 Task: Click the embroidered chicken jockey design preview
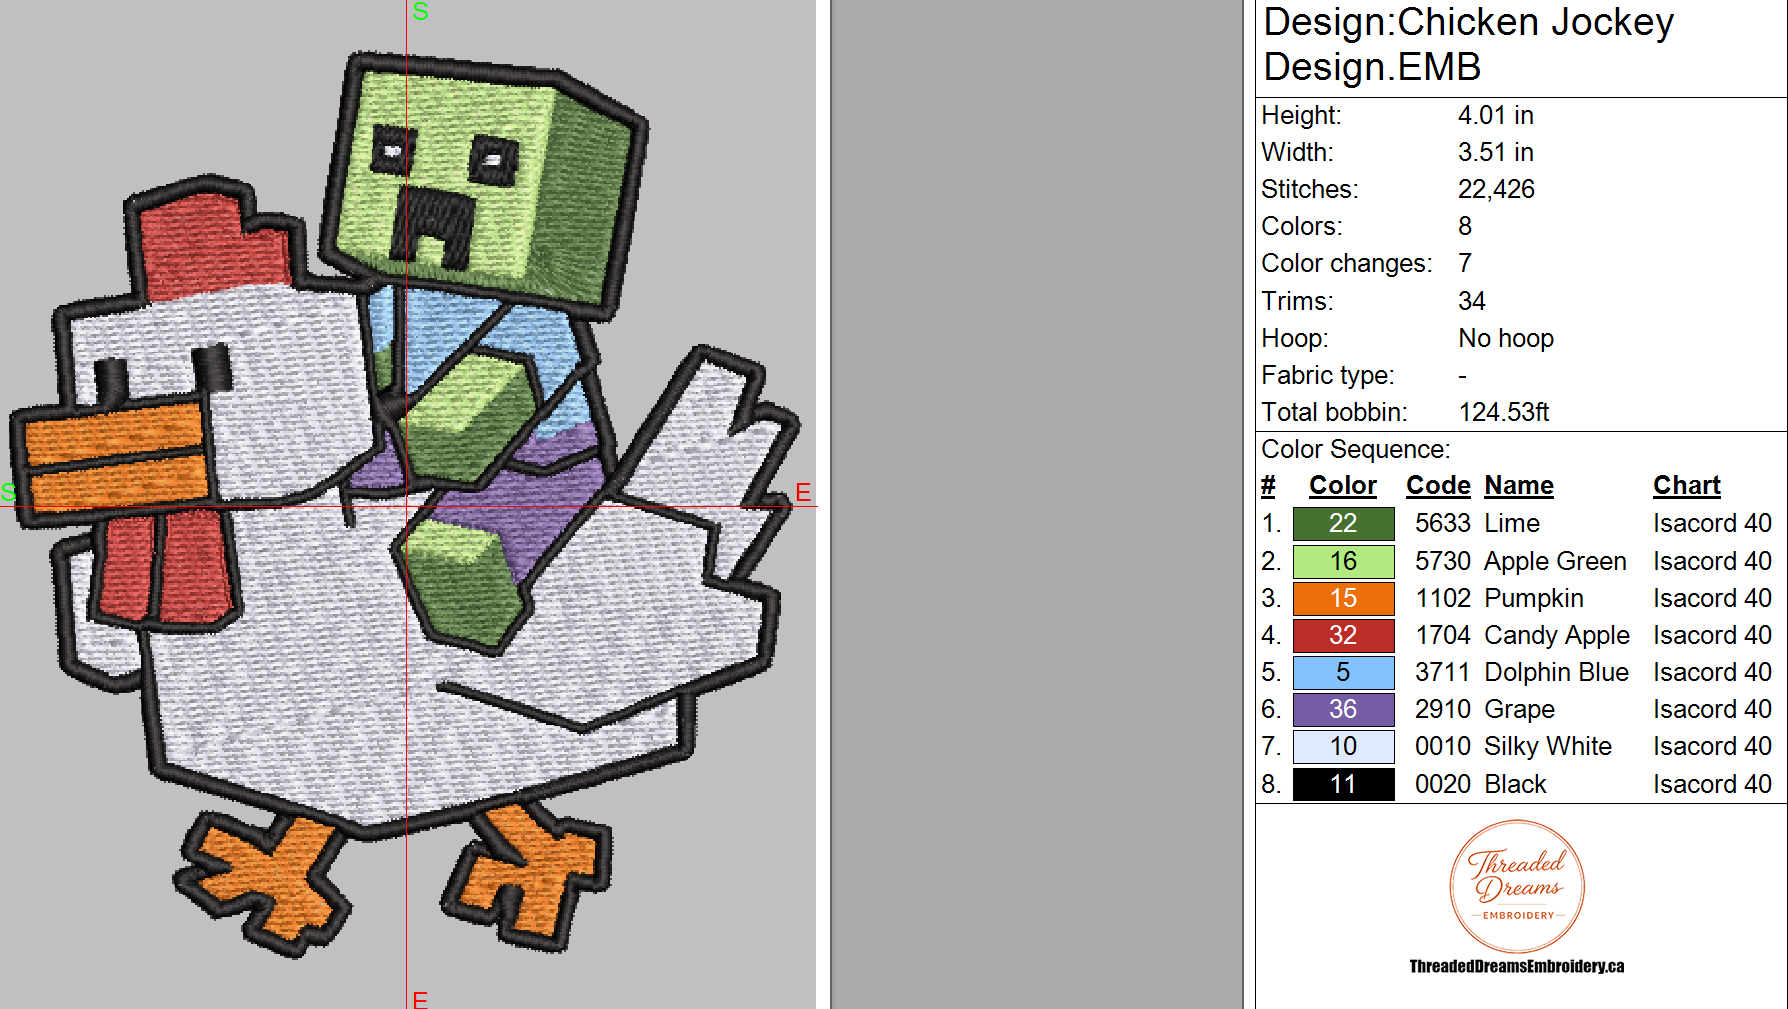405,505
